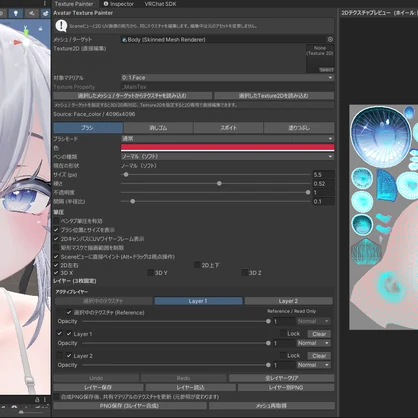Toggle scene lighting bulb icon
418x418 pixels.
(15, 13)
